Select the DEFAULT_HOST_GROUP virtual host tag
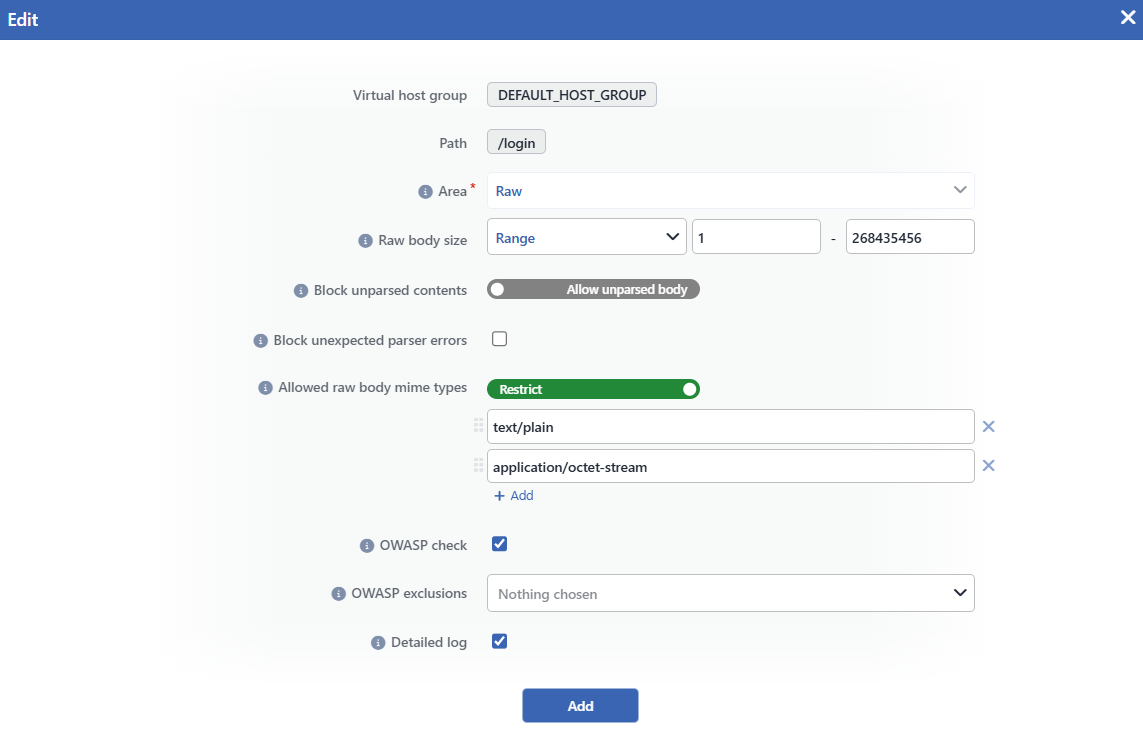 [x=572, y=95]
